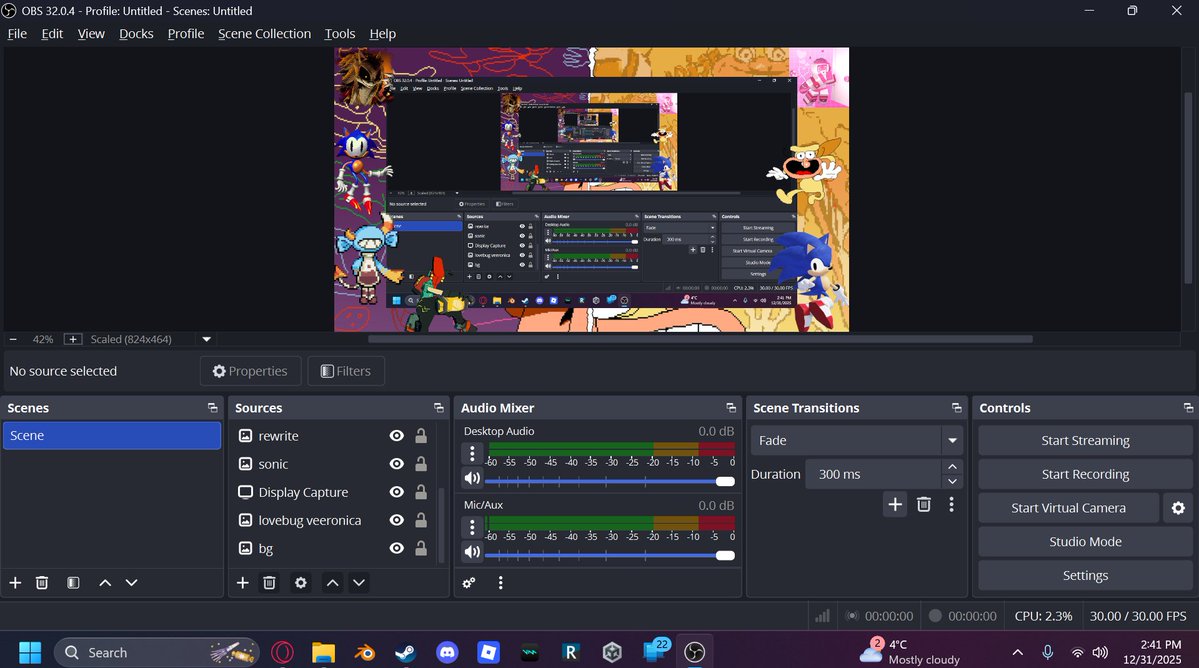Open Desktop Audio options three-dot menu

[472, 453]
